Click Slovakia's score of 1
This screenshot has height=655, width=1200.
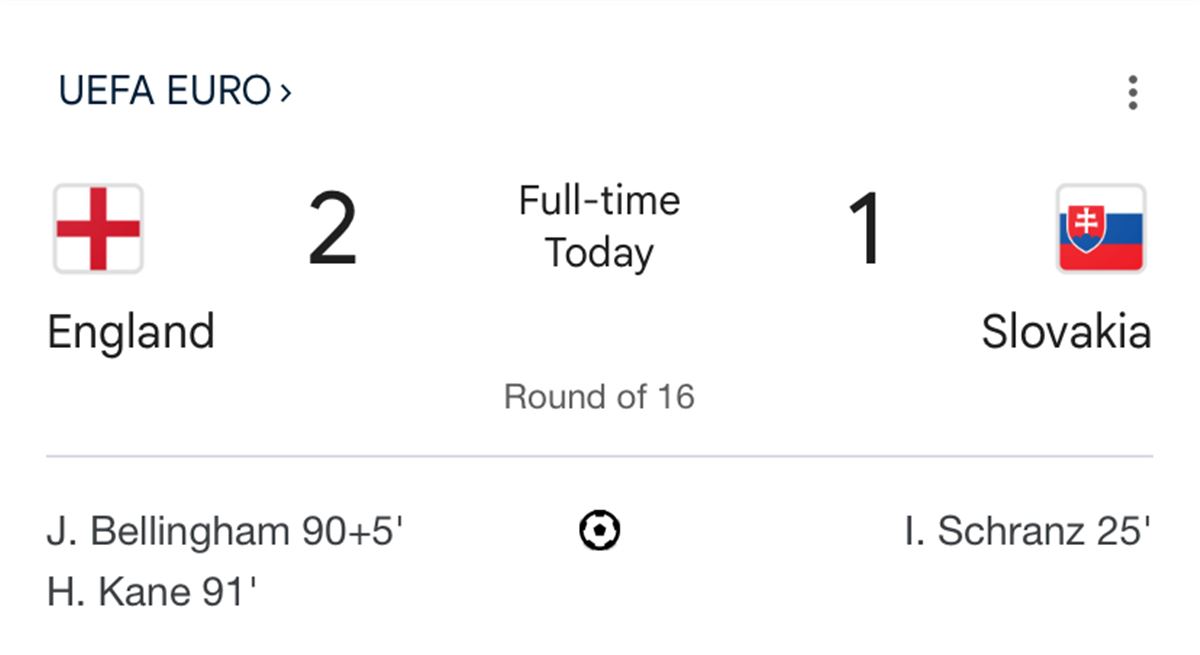(867, 230)
